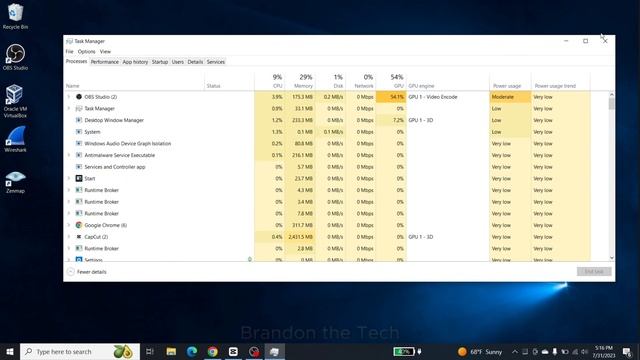Open the View menu
640x360 pixels.
click(105, 51)
